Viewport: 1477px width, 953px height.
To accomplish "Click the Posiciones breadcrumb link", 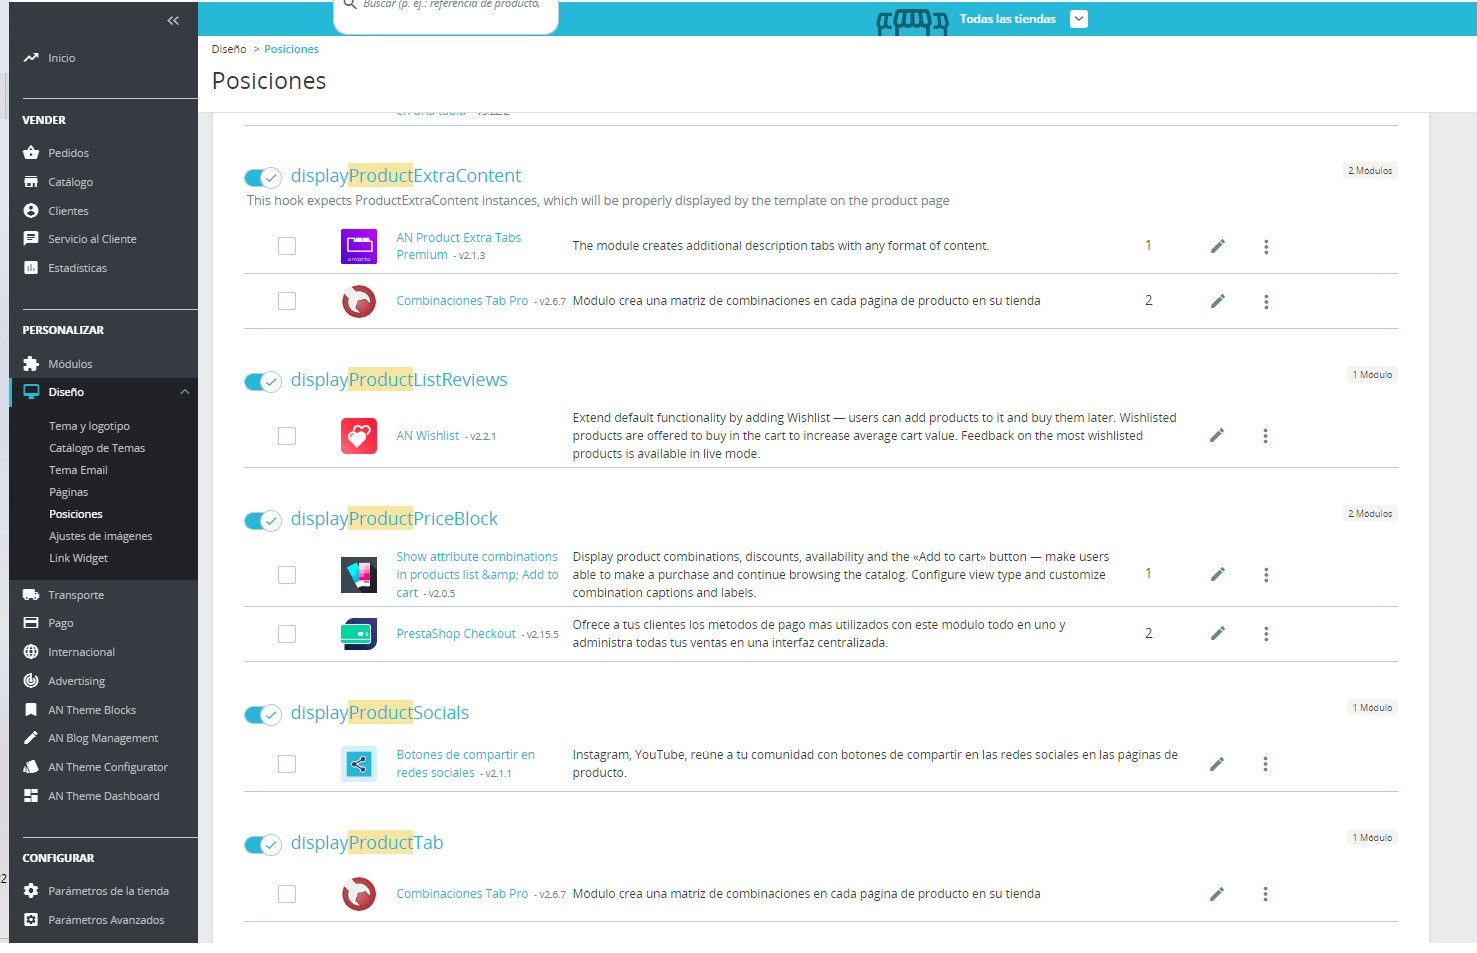I will coord(291,49).
